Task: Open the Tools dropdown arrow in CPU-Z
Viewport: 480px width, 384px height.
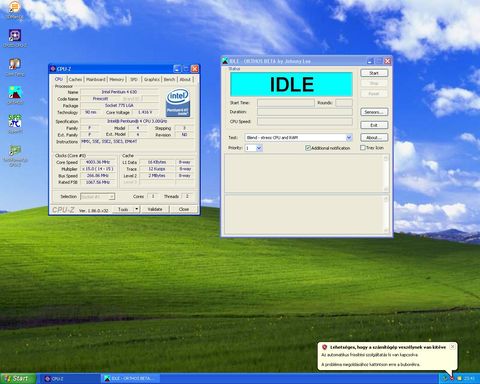Action: pos(136,209)
